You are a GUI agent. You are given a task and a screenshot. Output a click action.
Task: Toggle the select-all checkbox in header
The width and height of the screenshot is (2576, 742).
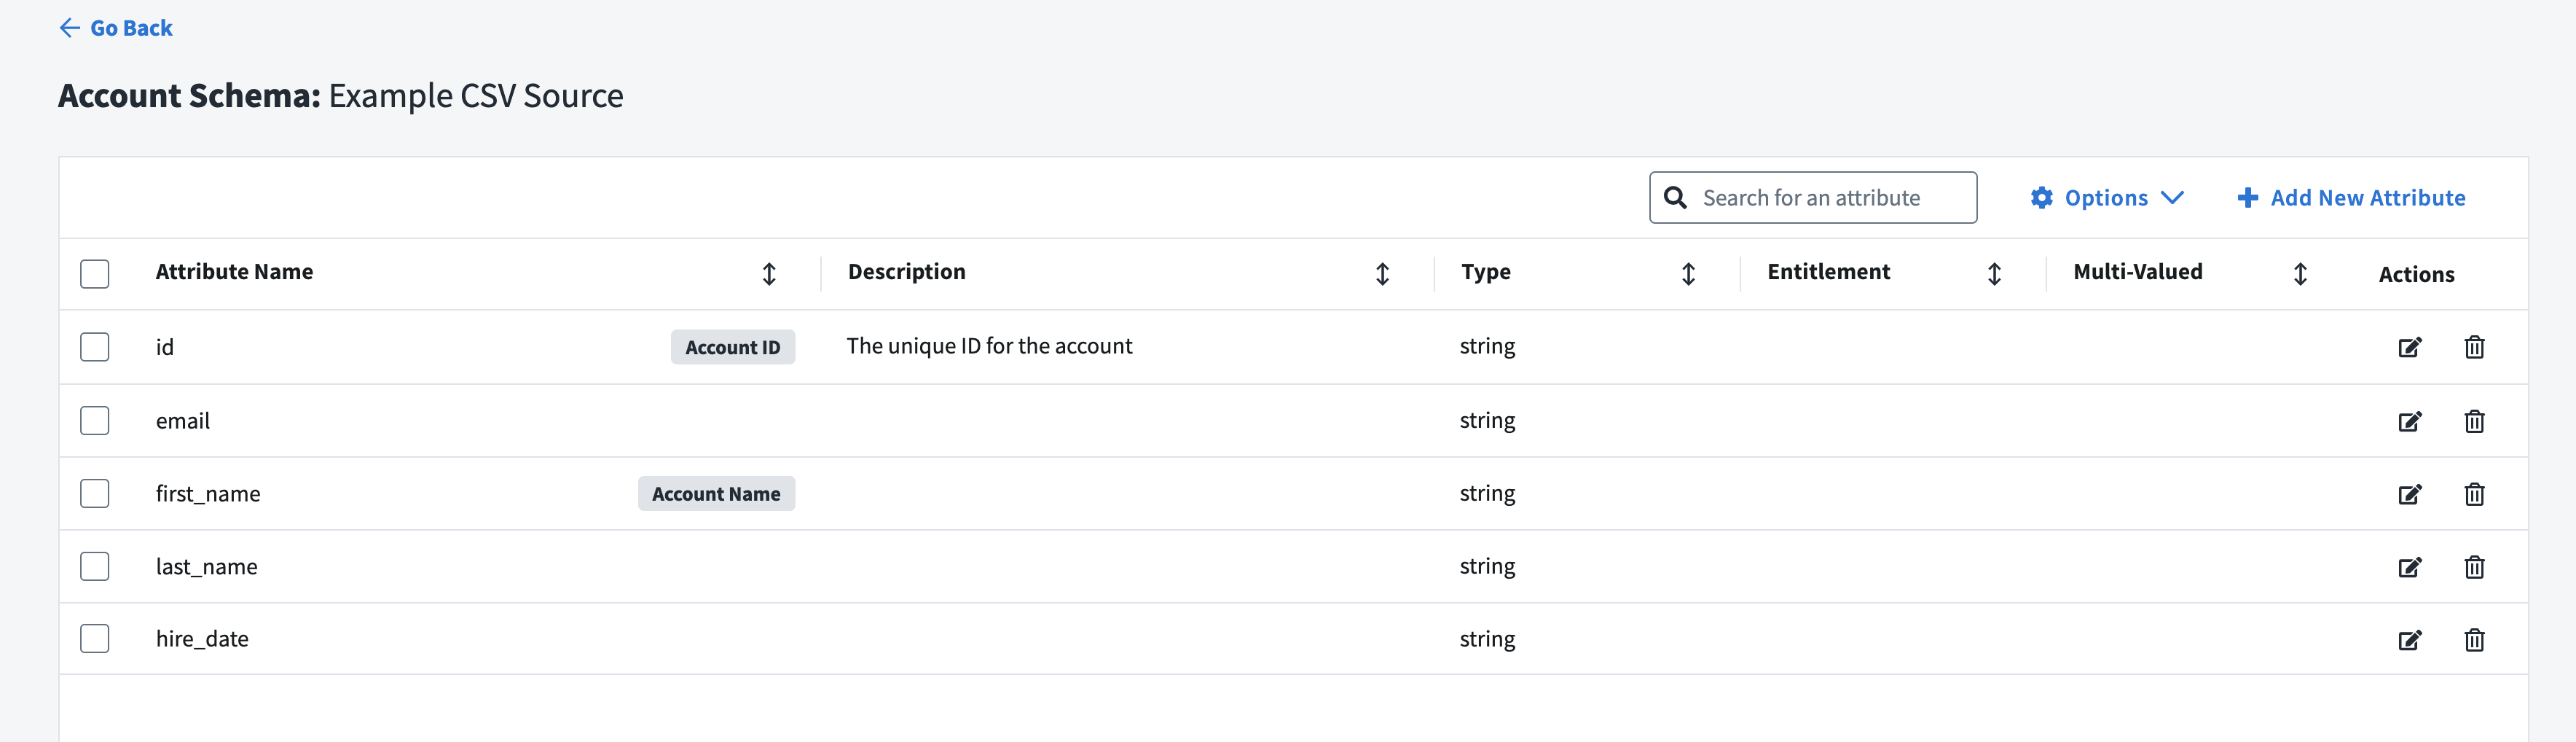tap(95, 274)
